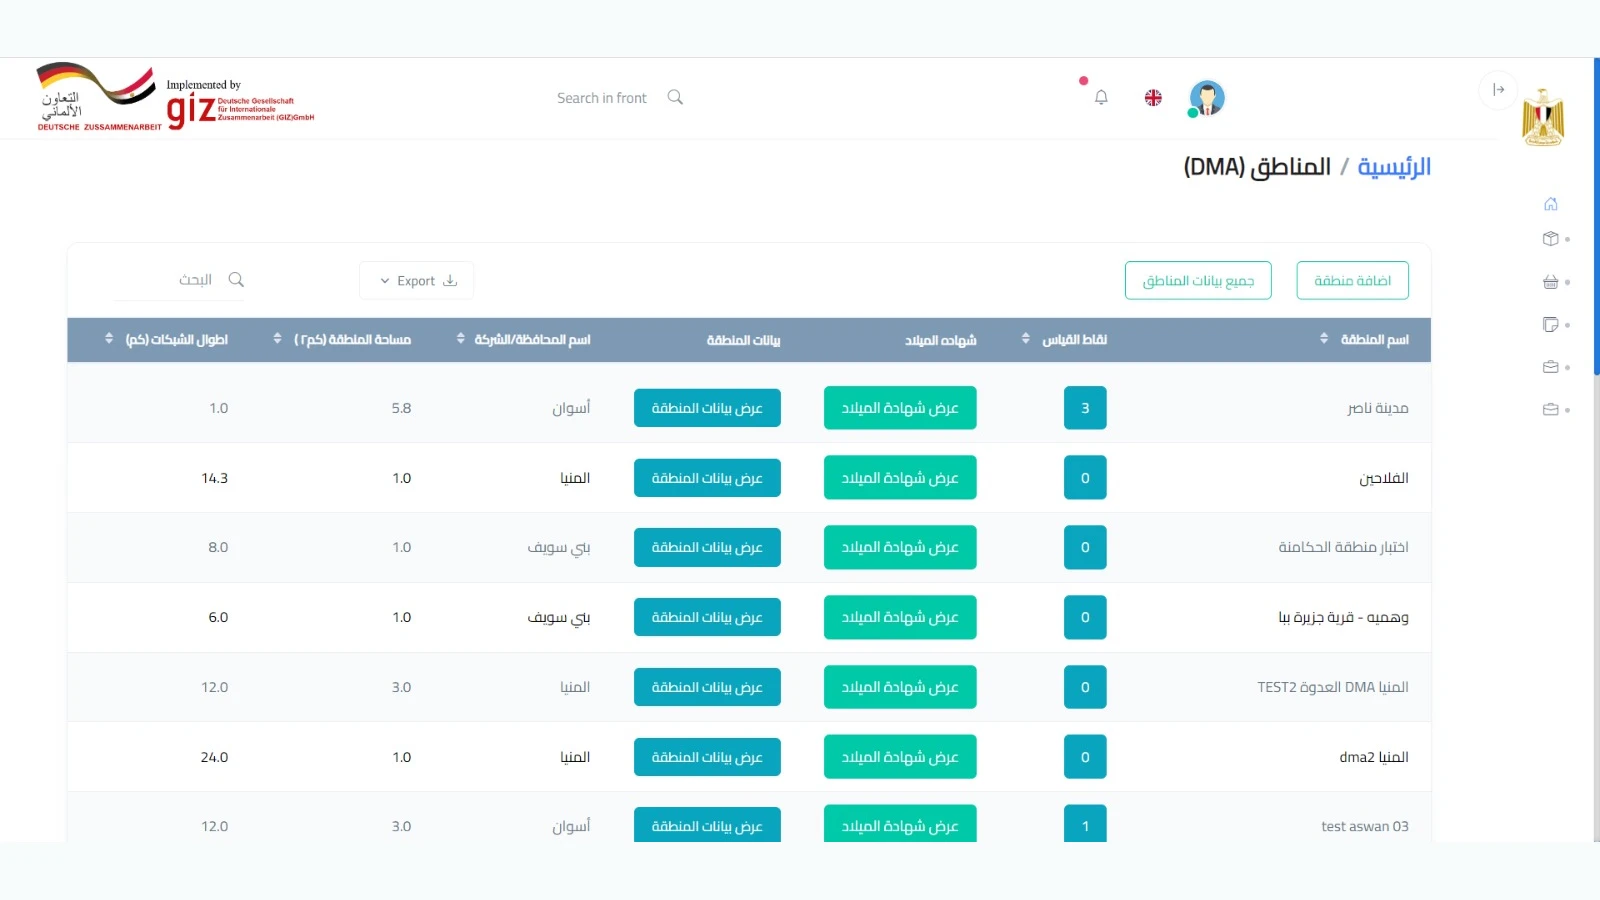1600x900 pixels.
Task: Click measurement points for وهمية - قرية جزيرة ببا
Action: click(x=1085, y=617)
